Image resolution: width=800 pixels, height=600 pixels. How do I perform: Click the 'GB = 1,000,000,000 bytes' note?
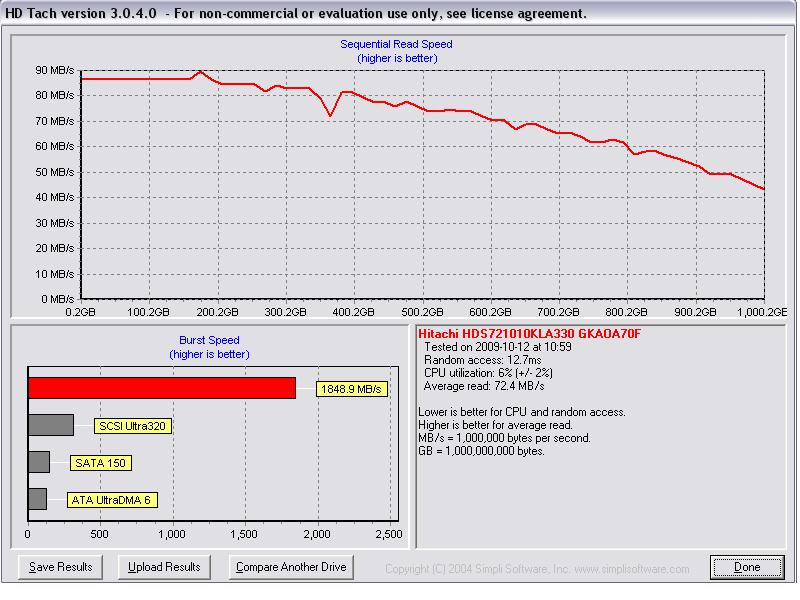pos(481,451)
